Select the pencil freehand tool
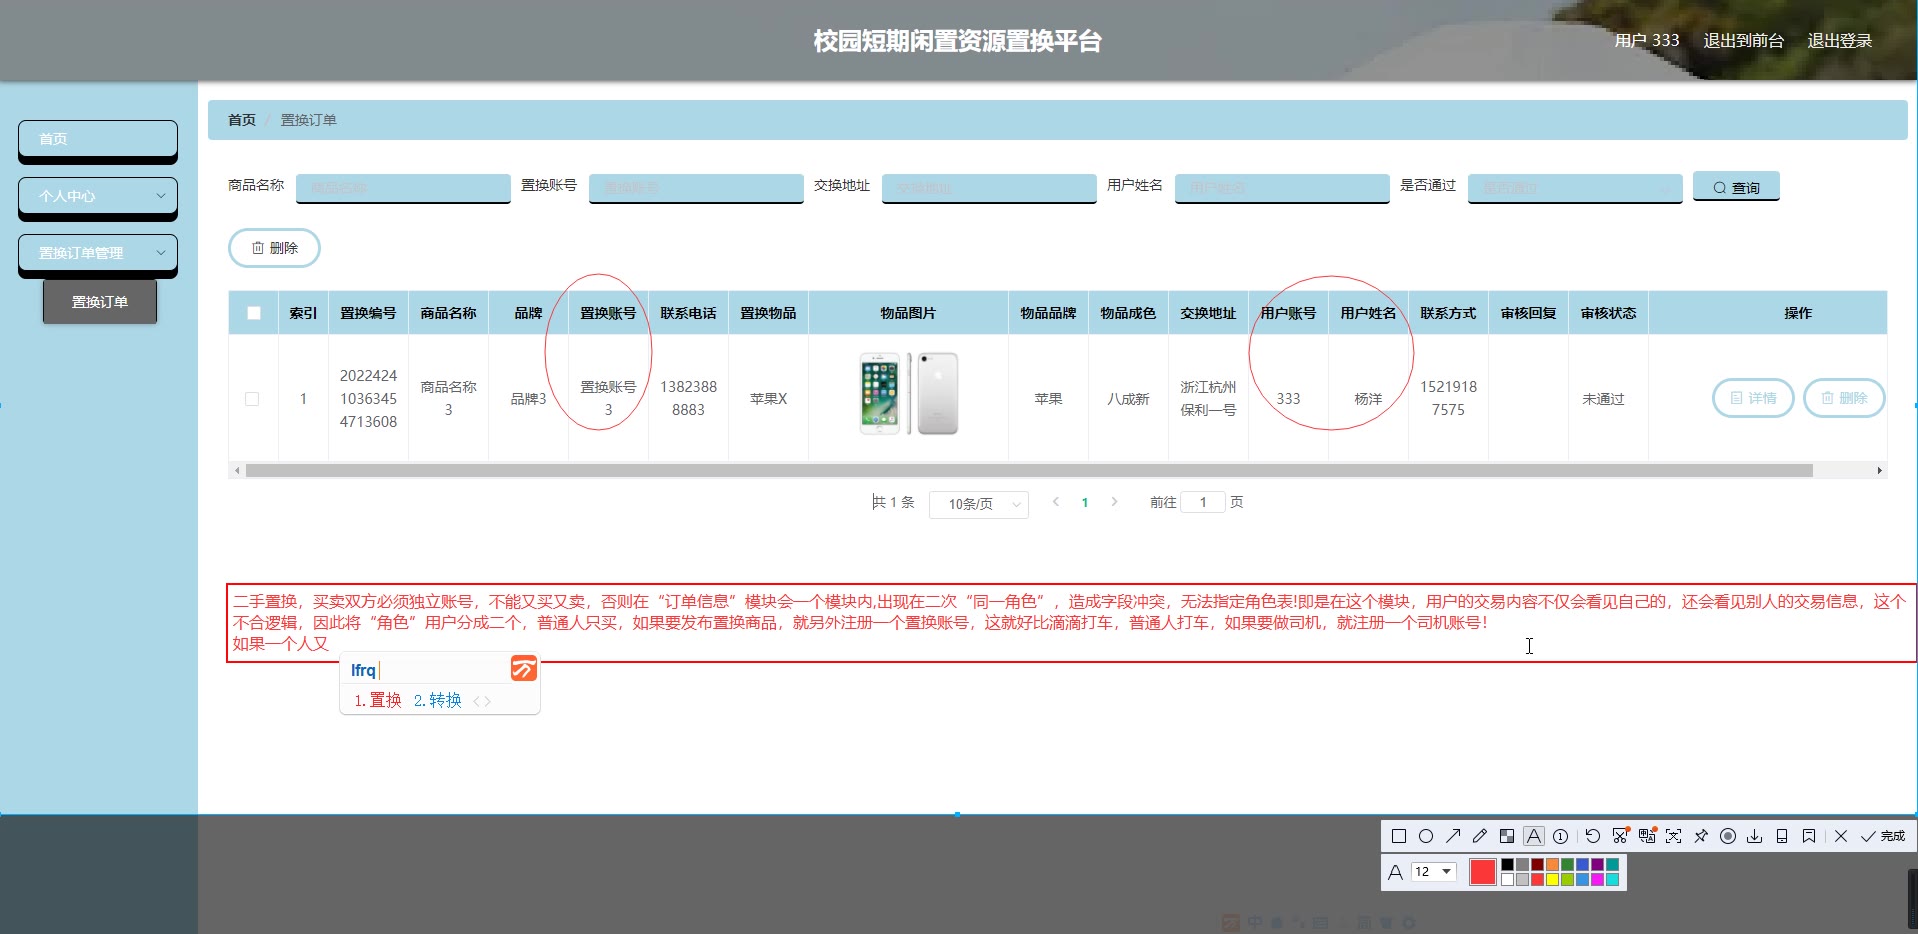 pyautogui.click(x=1480, y=836)
